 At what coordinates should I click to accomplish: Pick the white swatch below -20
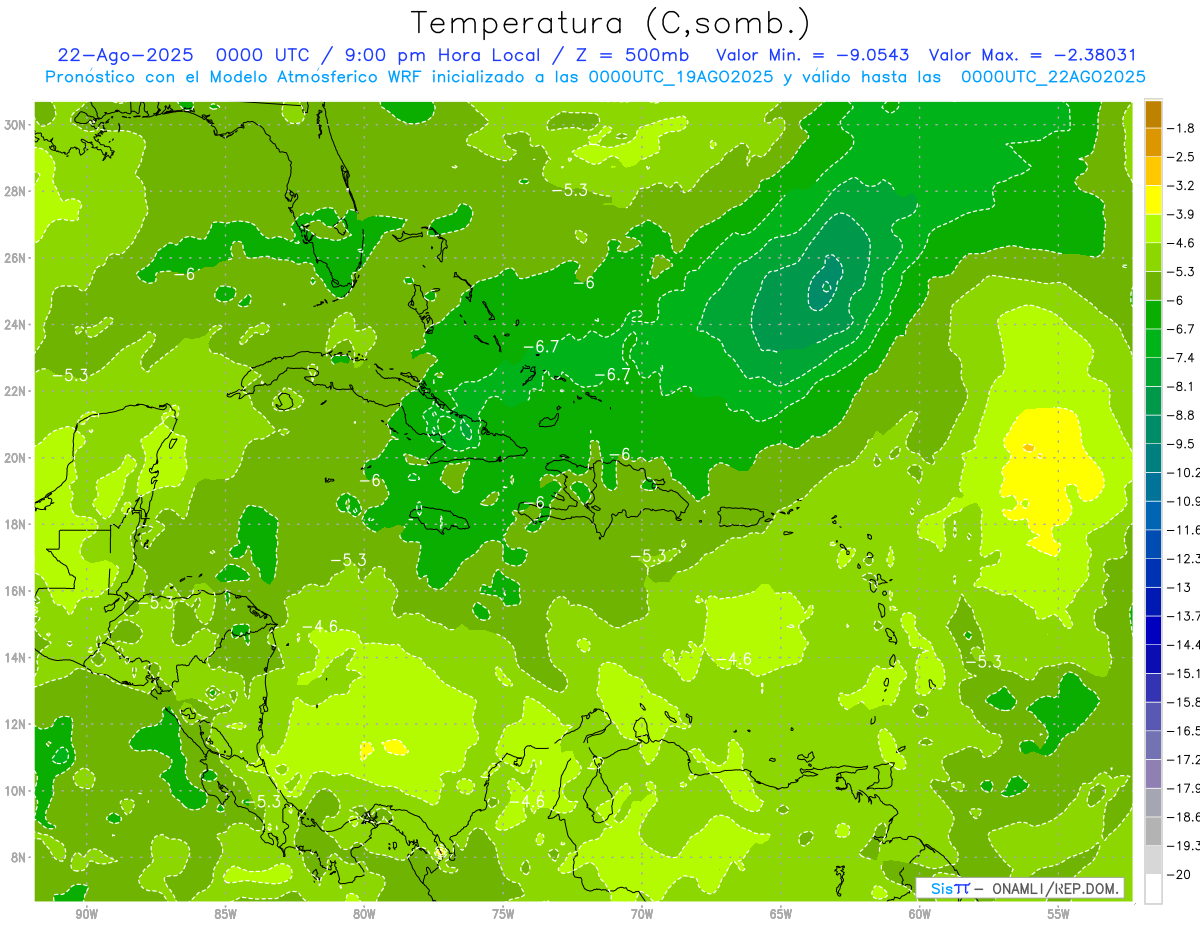1154,889
